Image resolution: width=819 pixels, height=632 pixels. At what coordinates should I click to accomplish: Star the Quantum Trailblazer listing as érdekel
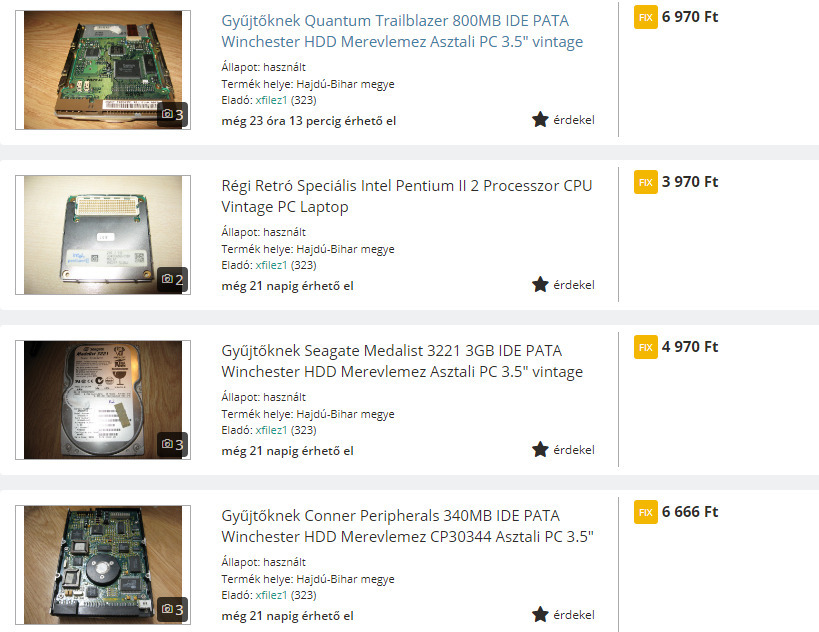(x=540, y=120)
